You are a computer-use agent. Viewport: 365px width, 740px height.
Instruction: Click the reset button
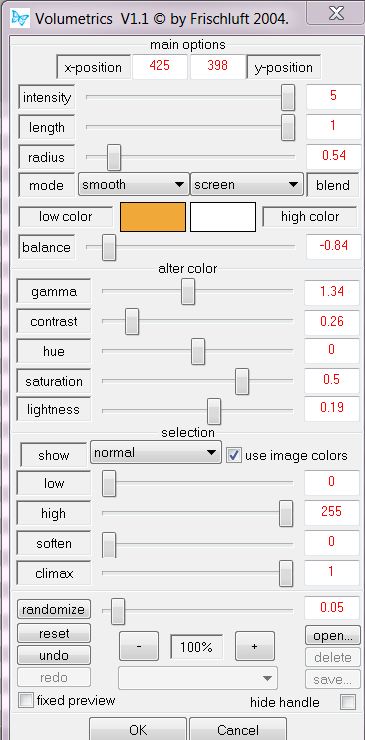pyautogui.click(x=53, y=633)
